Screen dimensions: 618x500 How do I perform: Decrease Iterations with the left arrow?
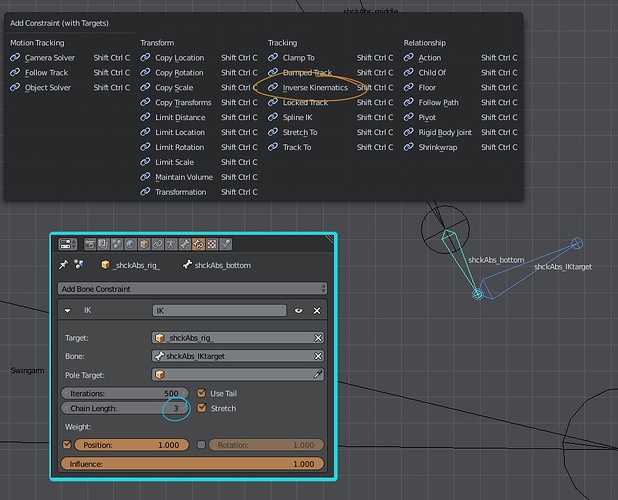65,393
